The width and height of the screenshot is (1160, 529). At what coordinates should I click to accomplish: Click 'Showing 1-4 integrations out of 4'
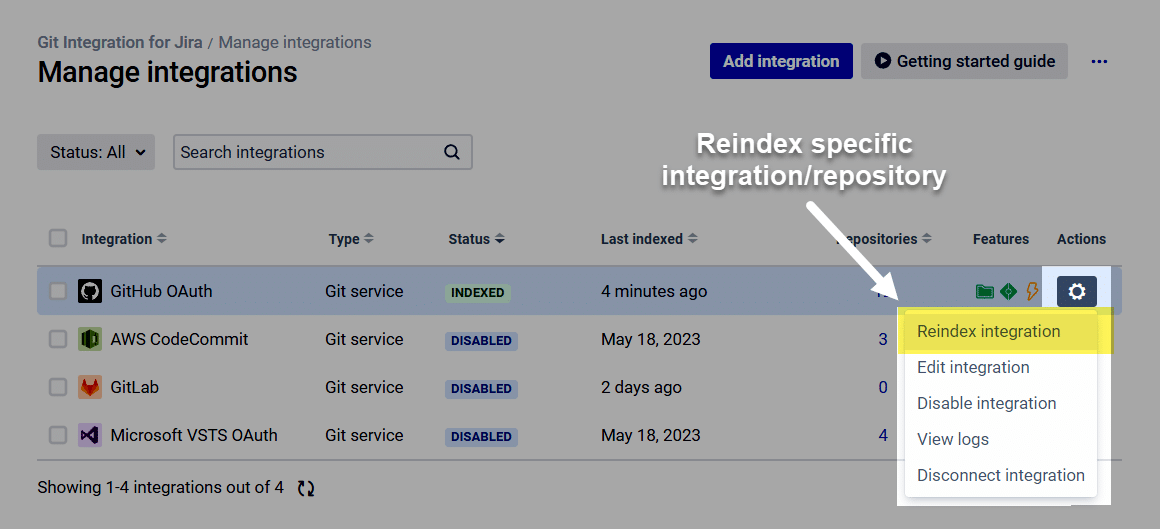click(x=161, y=488)
